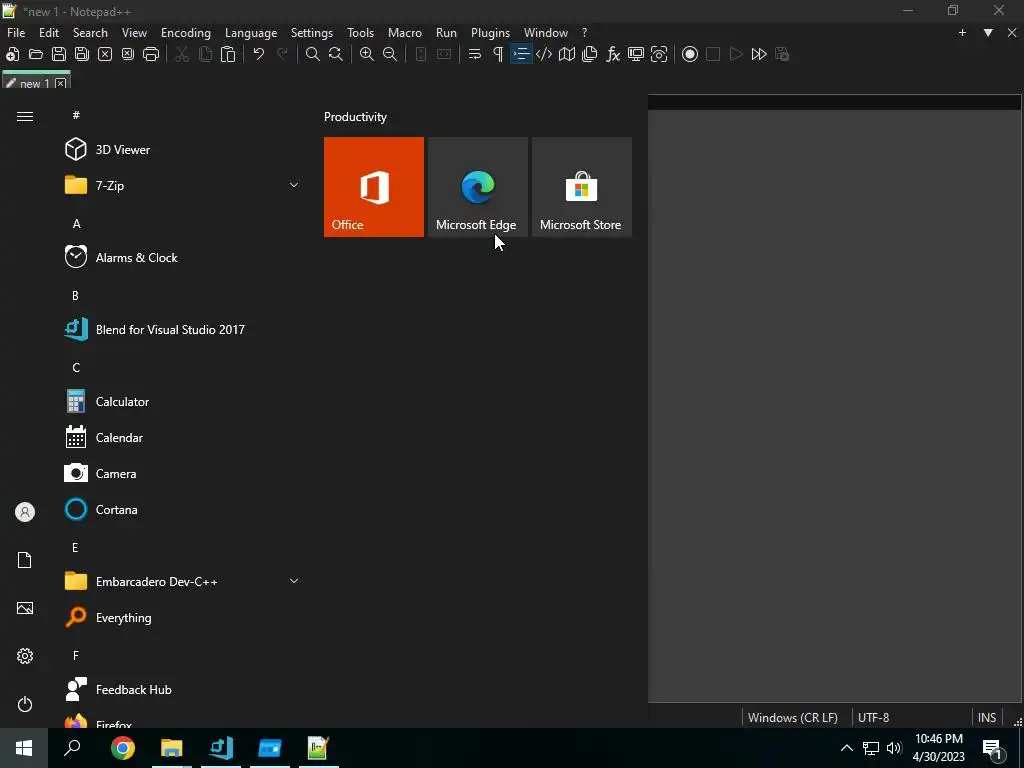Screen dimensions: 1024x768
Task: Start macro recording with the record icon
Action: [x=690, y=54]
